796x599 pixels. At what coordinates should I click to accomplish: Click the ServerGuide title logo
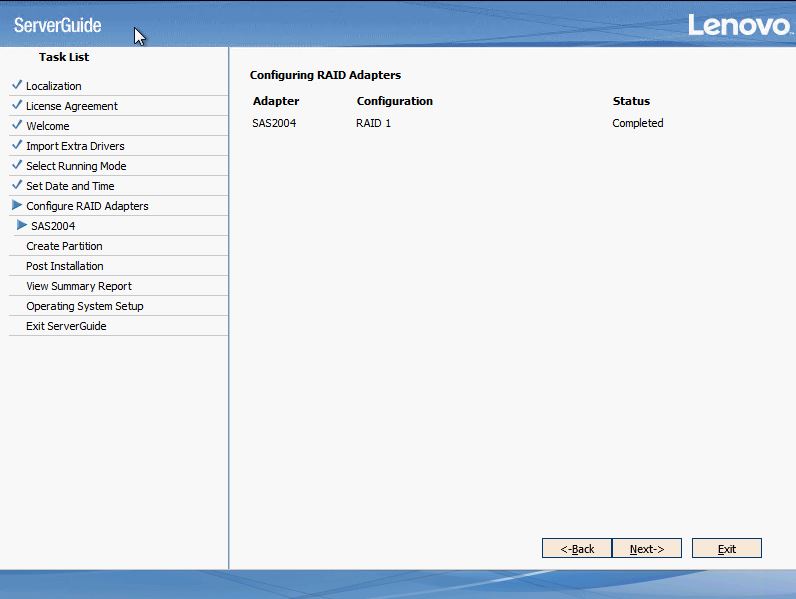tap(57, 25)
